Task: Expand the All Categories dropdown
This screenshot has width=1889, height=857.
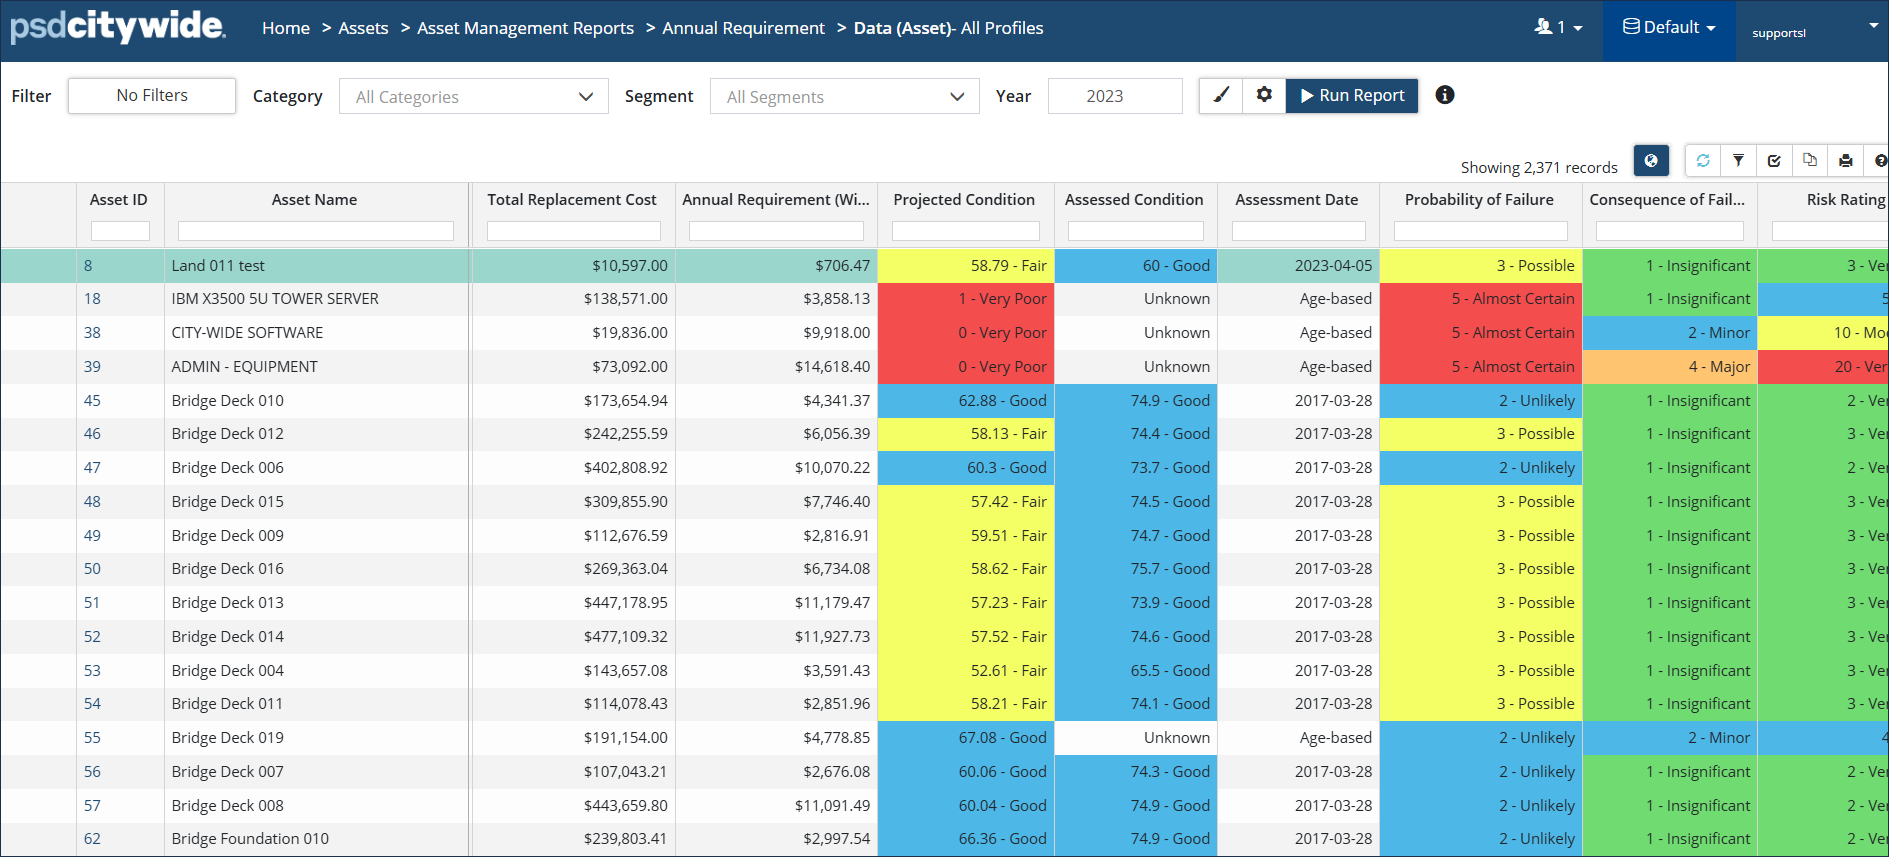Action: click(473, 97)
